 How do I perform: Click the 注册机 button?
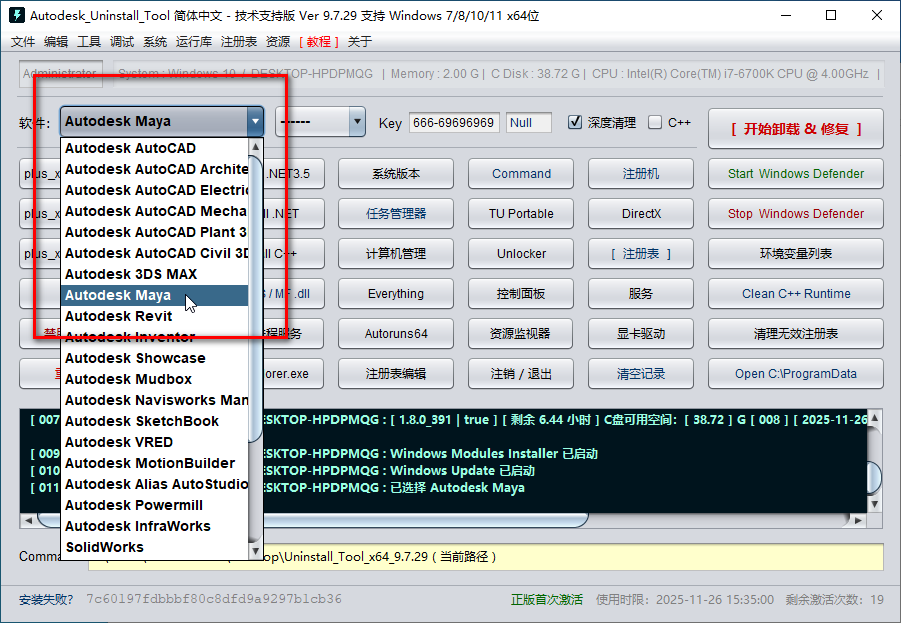tap(641, 174)
